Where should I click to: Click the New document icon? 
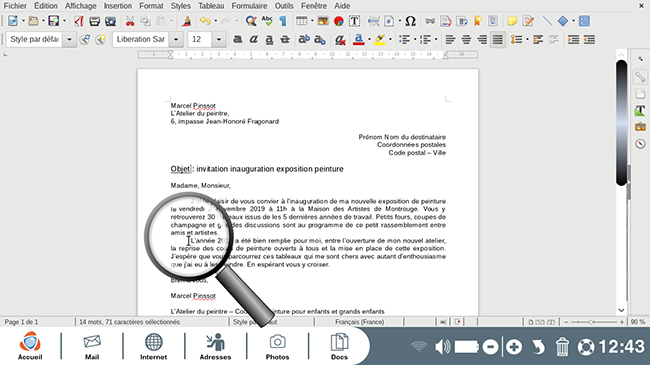13,21
